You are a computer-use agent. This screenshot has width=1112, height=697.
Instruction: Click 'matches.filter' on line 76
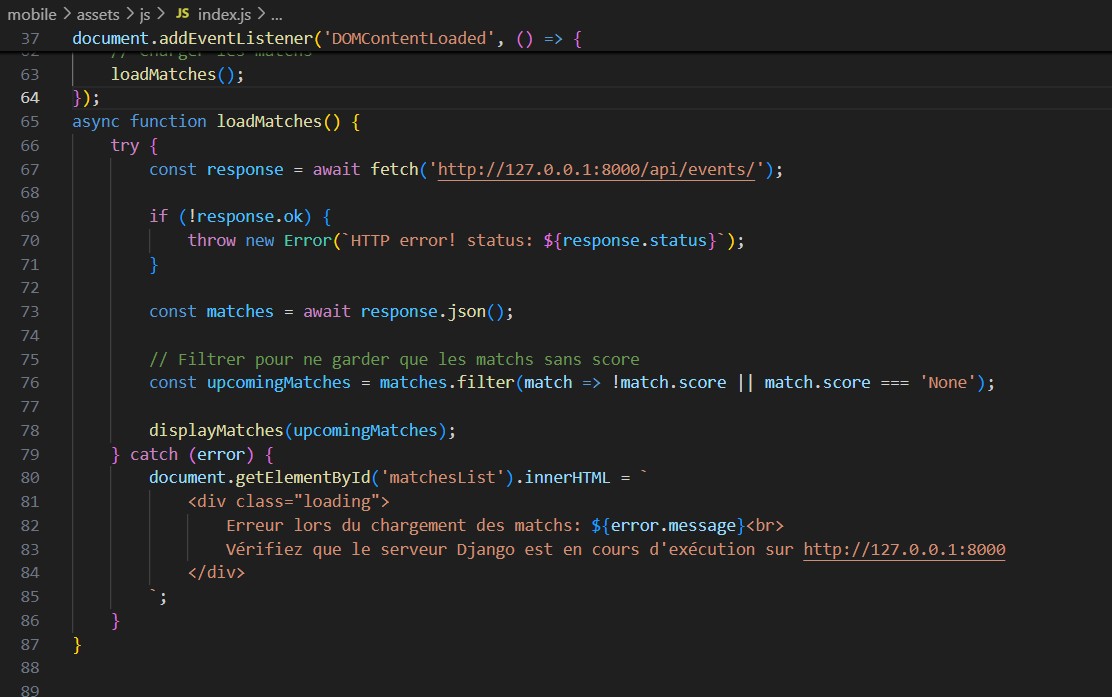(447, 383)
